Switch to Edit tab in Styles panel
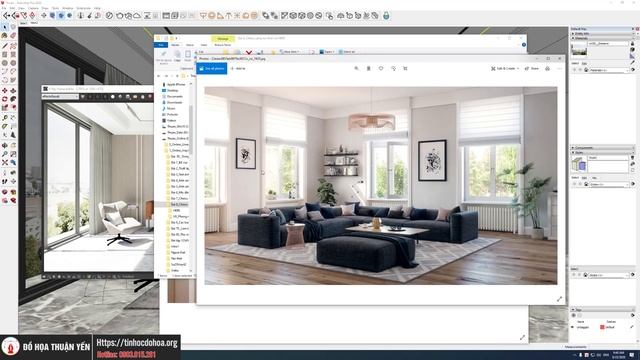This screenshot has height=360, width=640. tap(584, 178)
